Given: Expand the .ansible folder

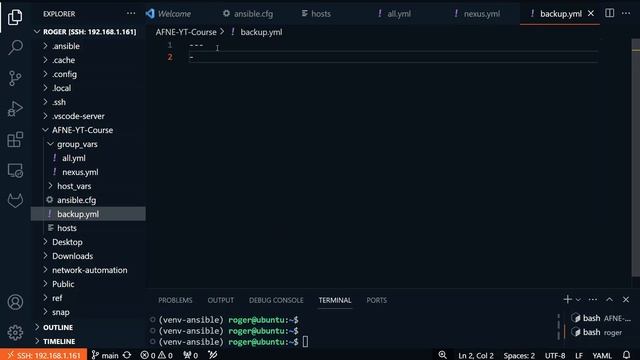Looking at the screenshot, I should (88, 46).
